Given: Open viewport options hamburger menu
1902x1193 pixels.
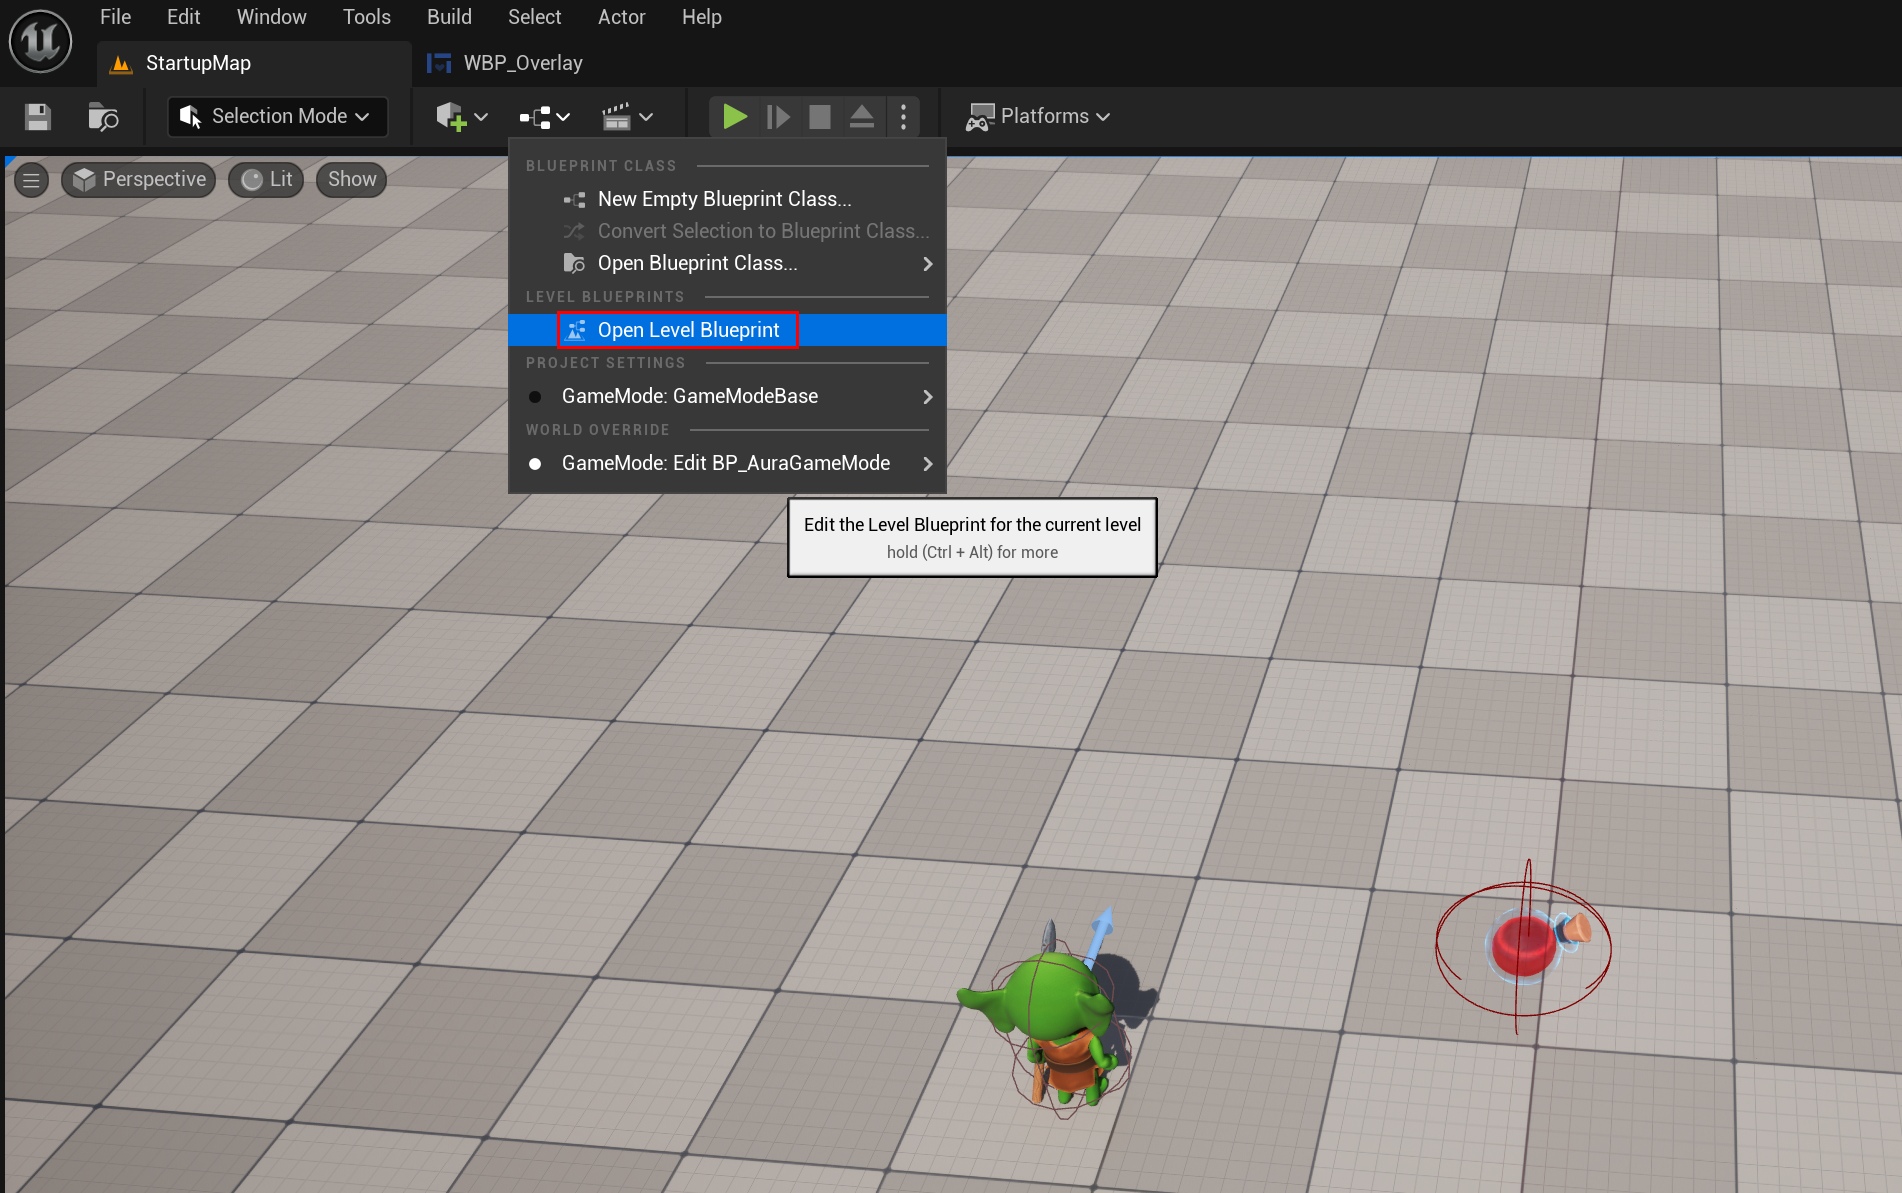Looking at the screenshot, I should tap(31, 180).
